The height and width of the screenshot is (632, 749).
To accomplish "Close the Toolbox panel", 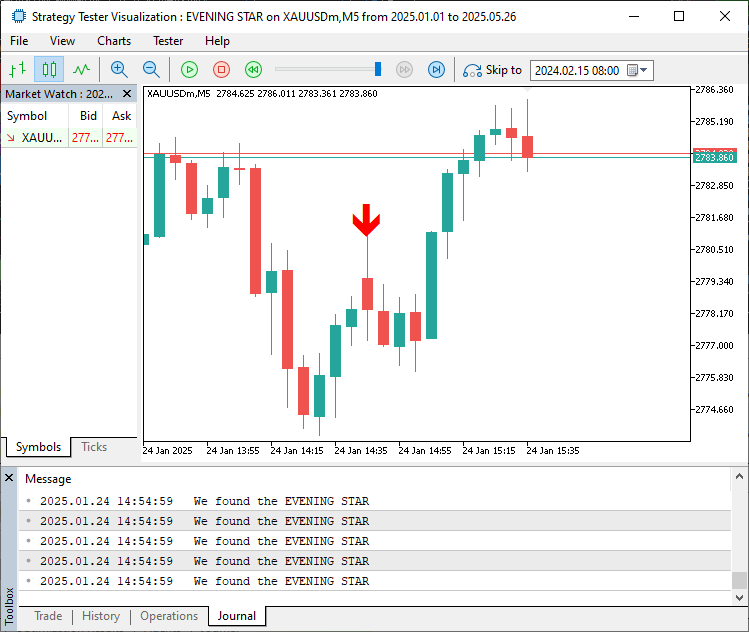I will (x=9, y=478).
